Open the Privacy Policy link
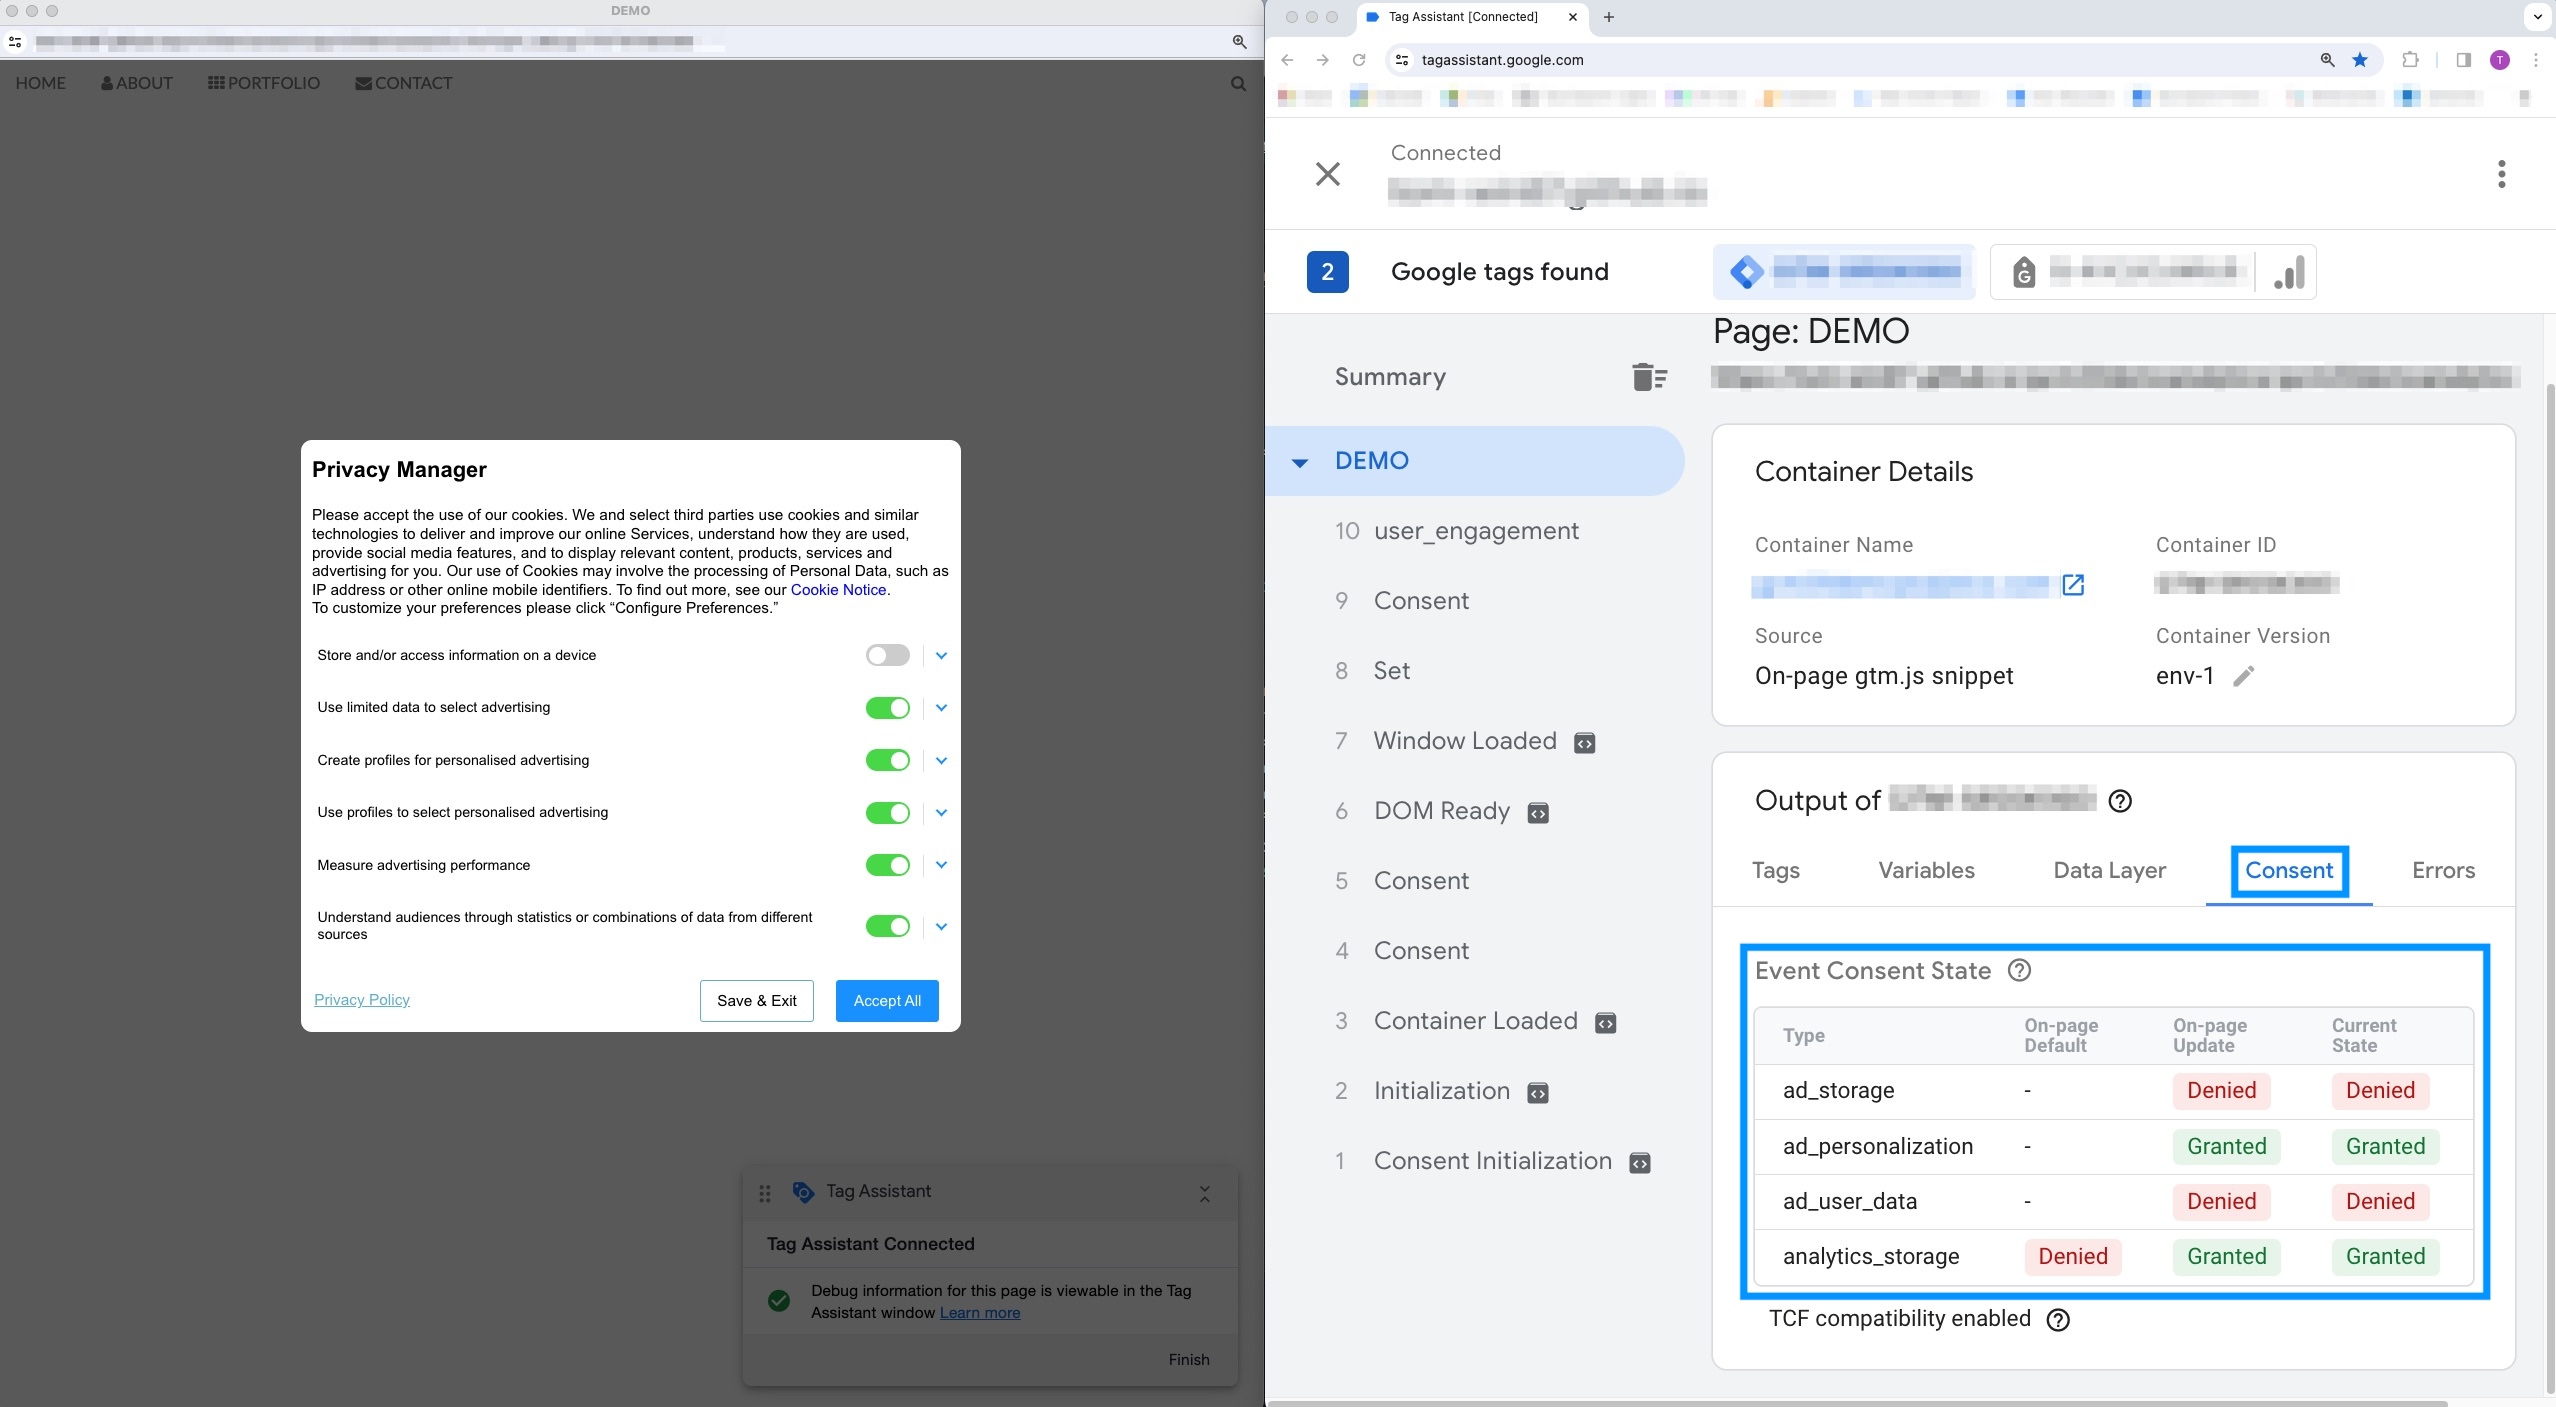 [362, 1000]
